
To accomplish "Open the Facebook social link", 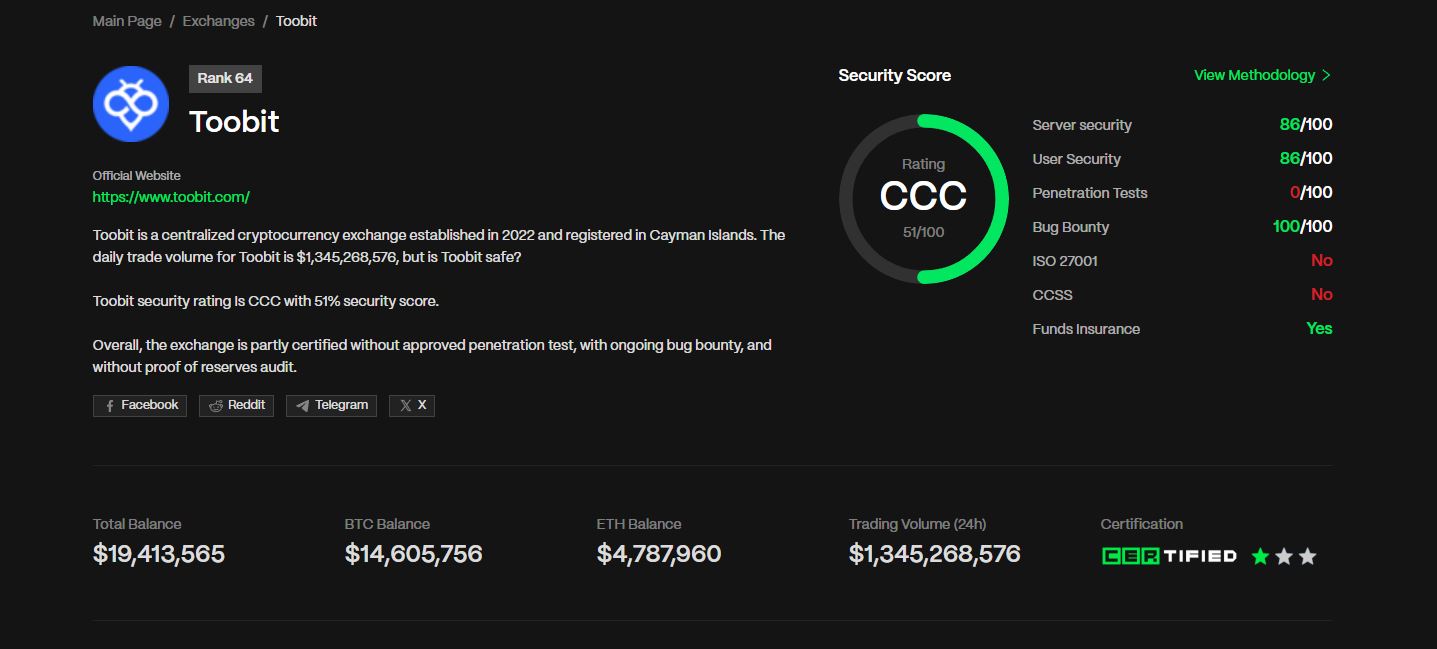I will [x=140, y=405].
